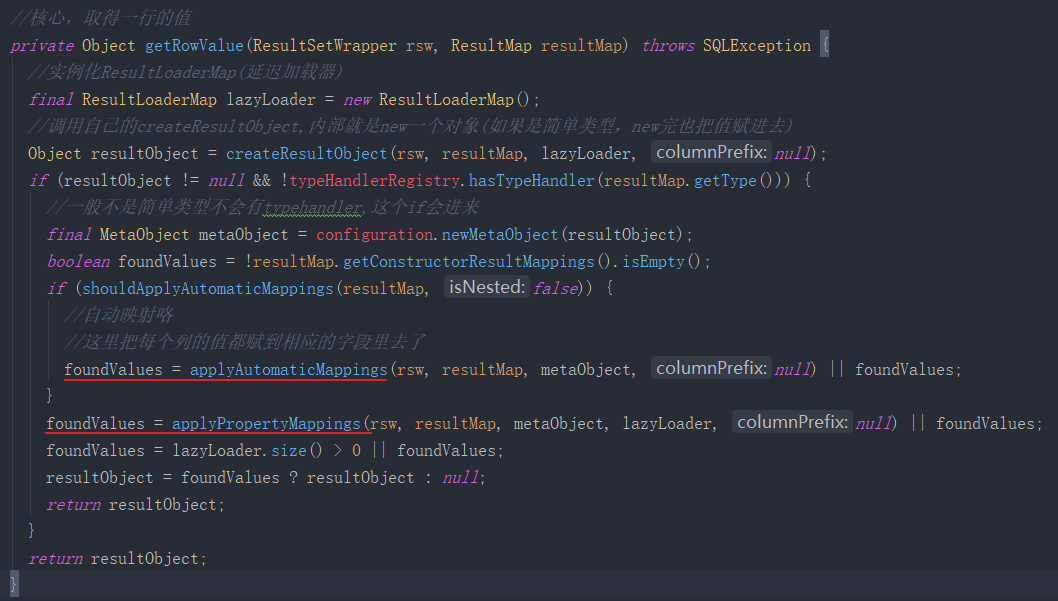Click the applyPropertyMappings method call
The height and width of the screenshot is (601, 1058).
point(266,424)
